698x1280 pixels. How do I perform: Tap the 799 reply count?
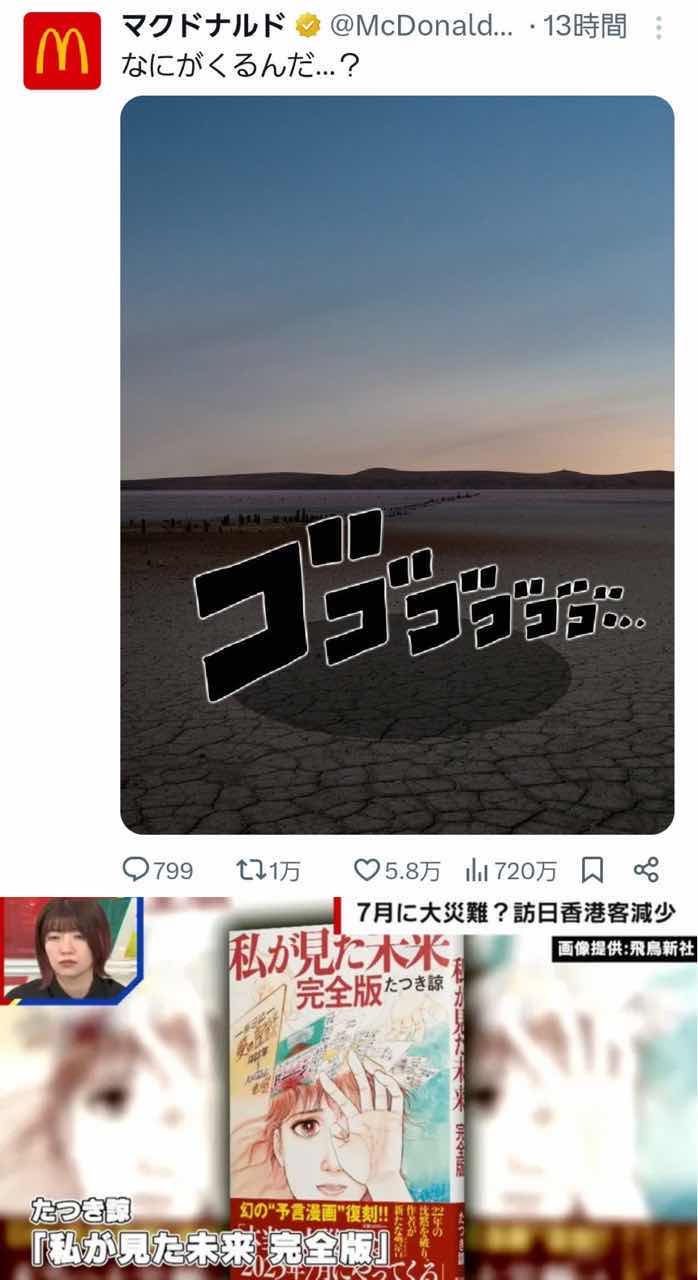click(x=173, y=871)
